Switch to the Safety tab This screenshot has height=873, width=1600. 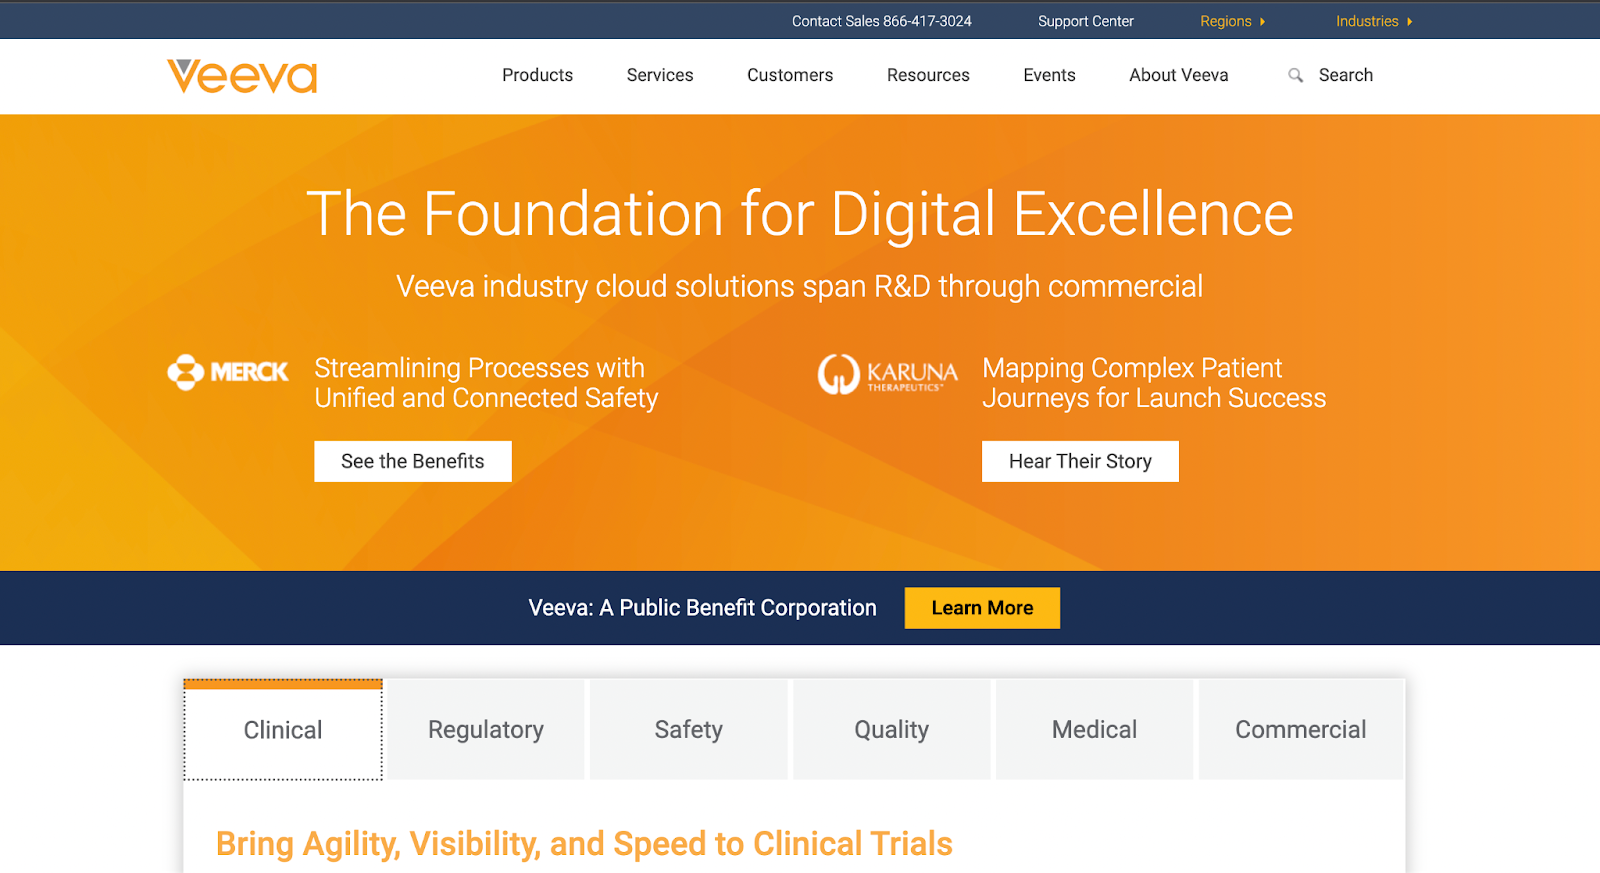pos(689,730)
